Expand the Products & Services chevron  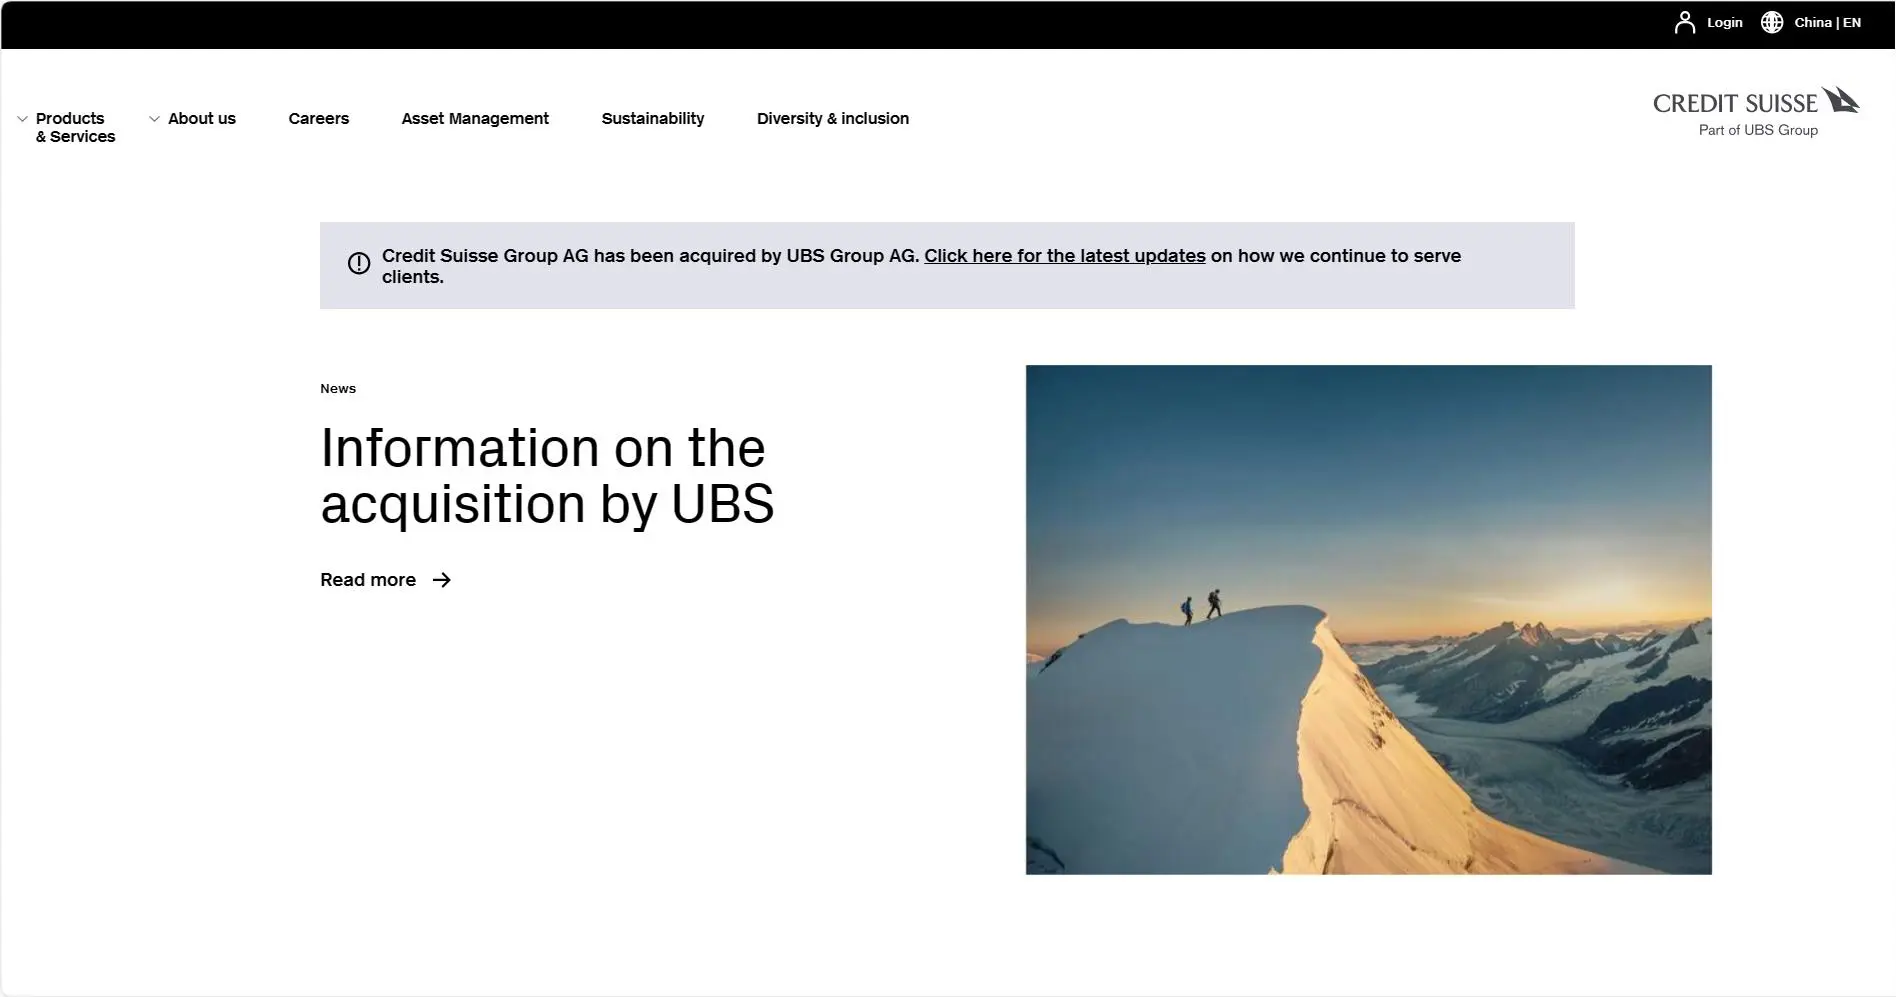[x=22, y=119]
